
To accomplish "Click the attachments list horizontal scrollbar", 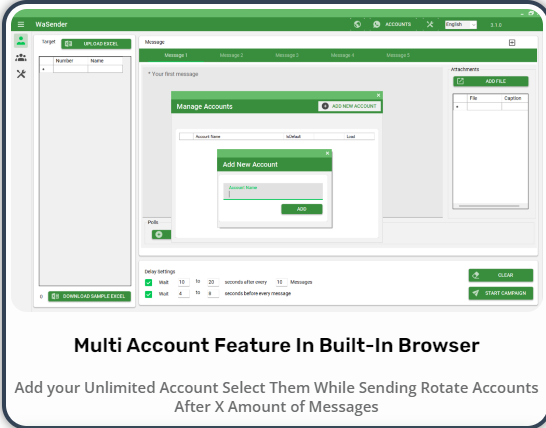I will (x=489, y=206).
